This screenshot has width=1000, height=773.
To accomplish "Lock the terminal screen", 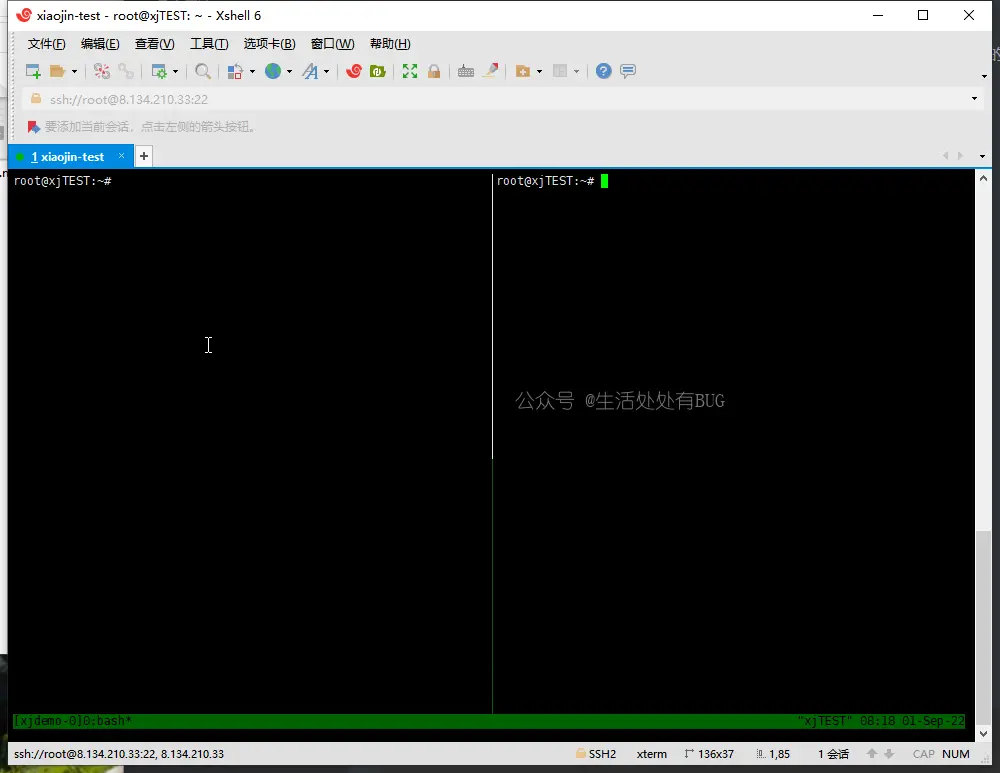I will [434, 71].
